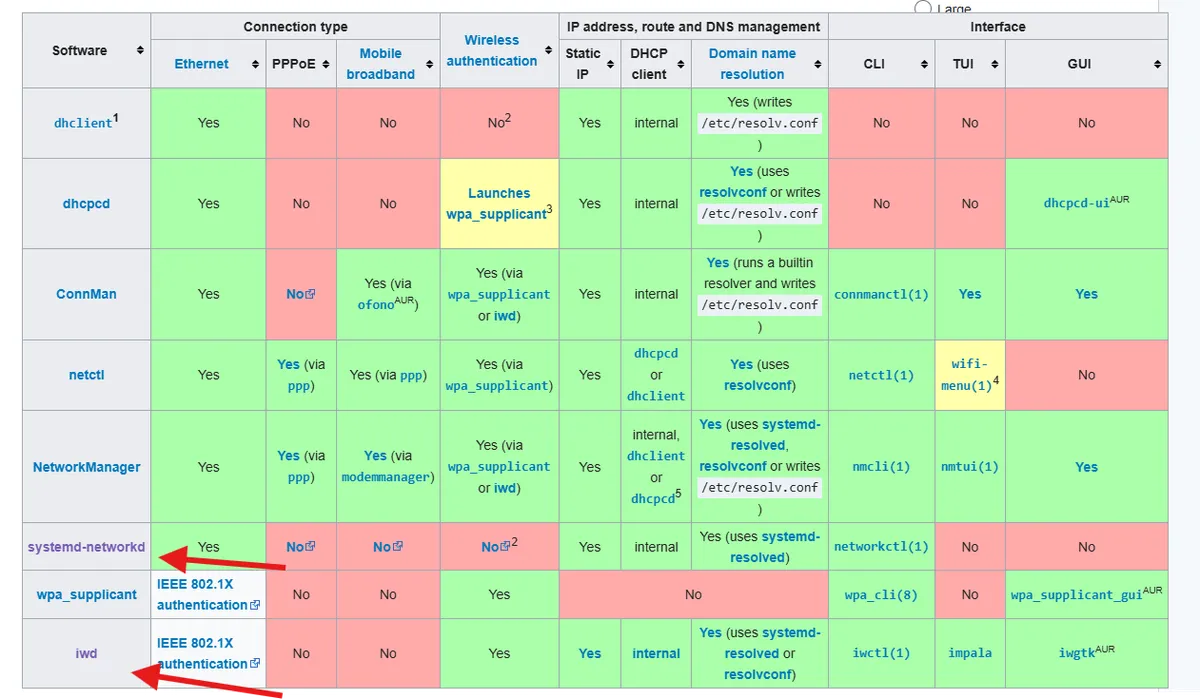Open the iwd row header link

[x=86, y=653]
